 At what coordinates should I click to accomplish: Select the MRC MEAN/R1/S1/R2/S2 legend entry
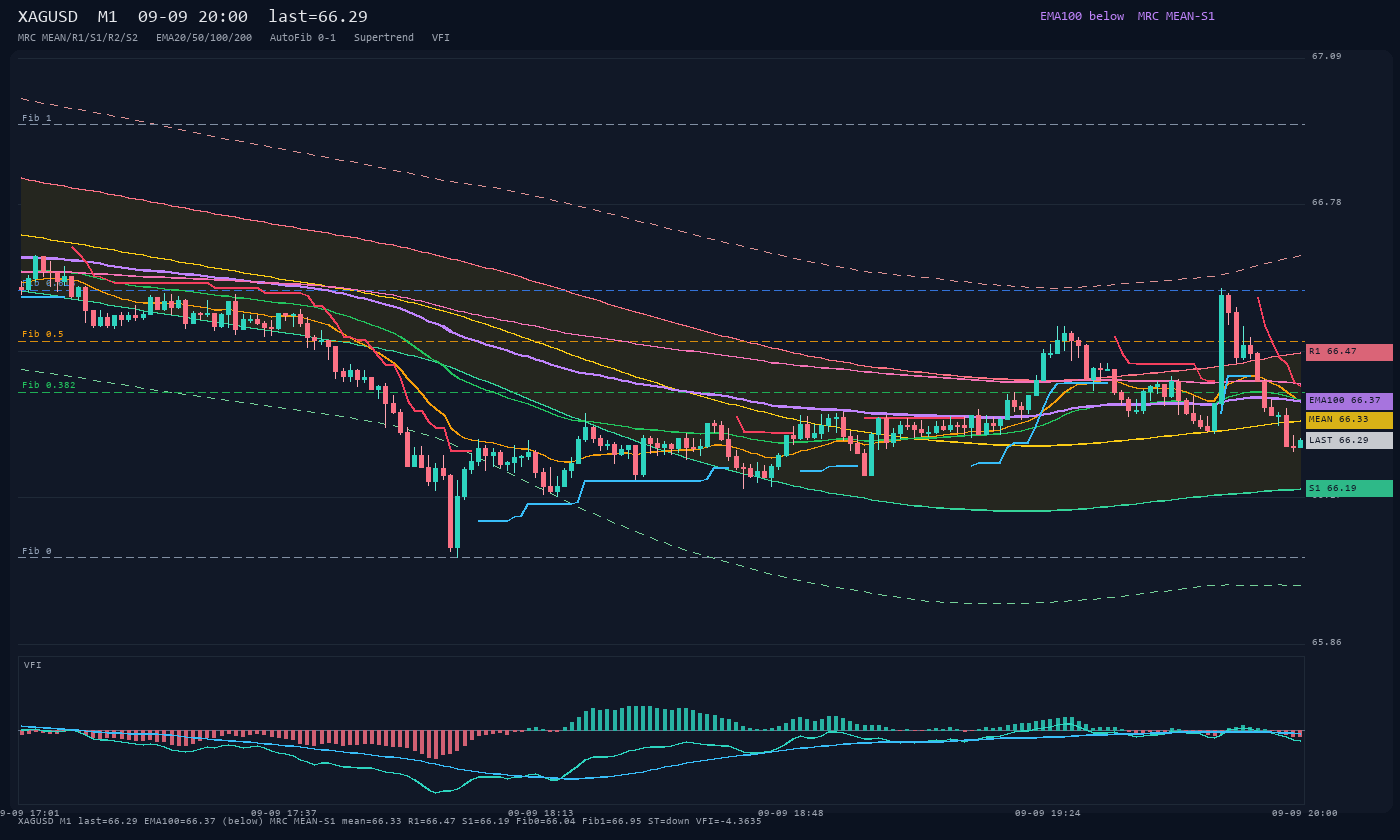coord(78,38)
